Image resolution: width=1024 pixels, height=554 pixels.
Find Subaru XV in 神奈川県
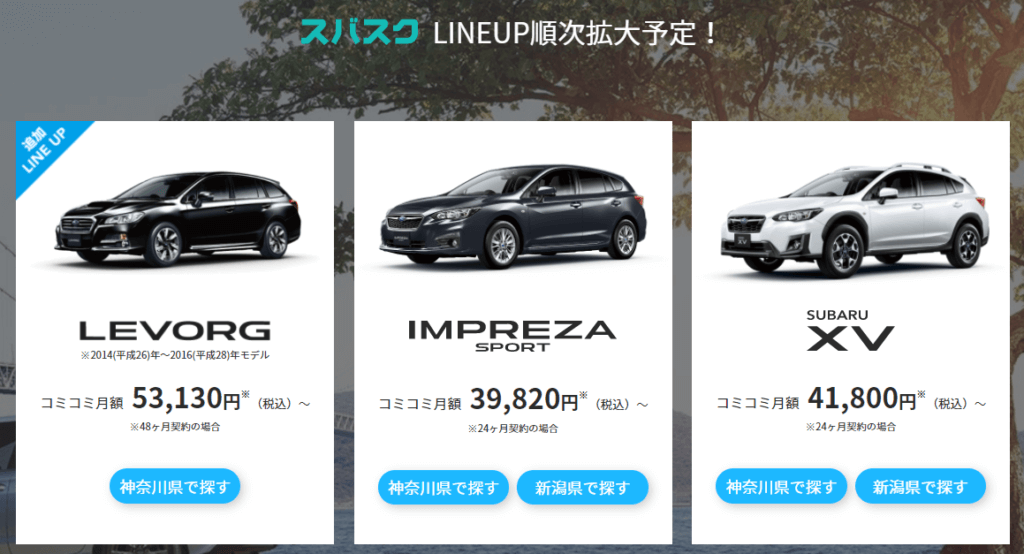click(x=781, y=487)
